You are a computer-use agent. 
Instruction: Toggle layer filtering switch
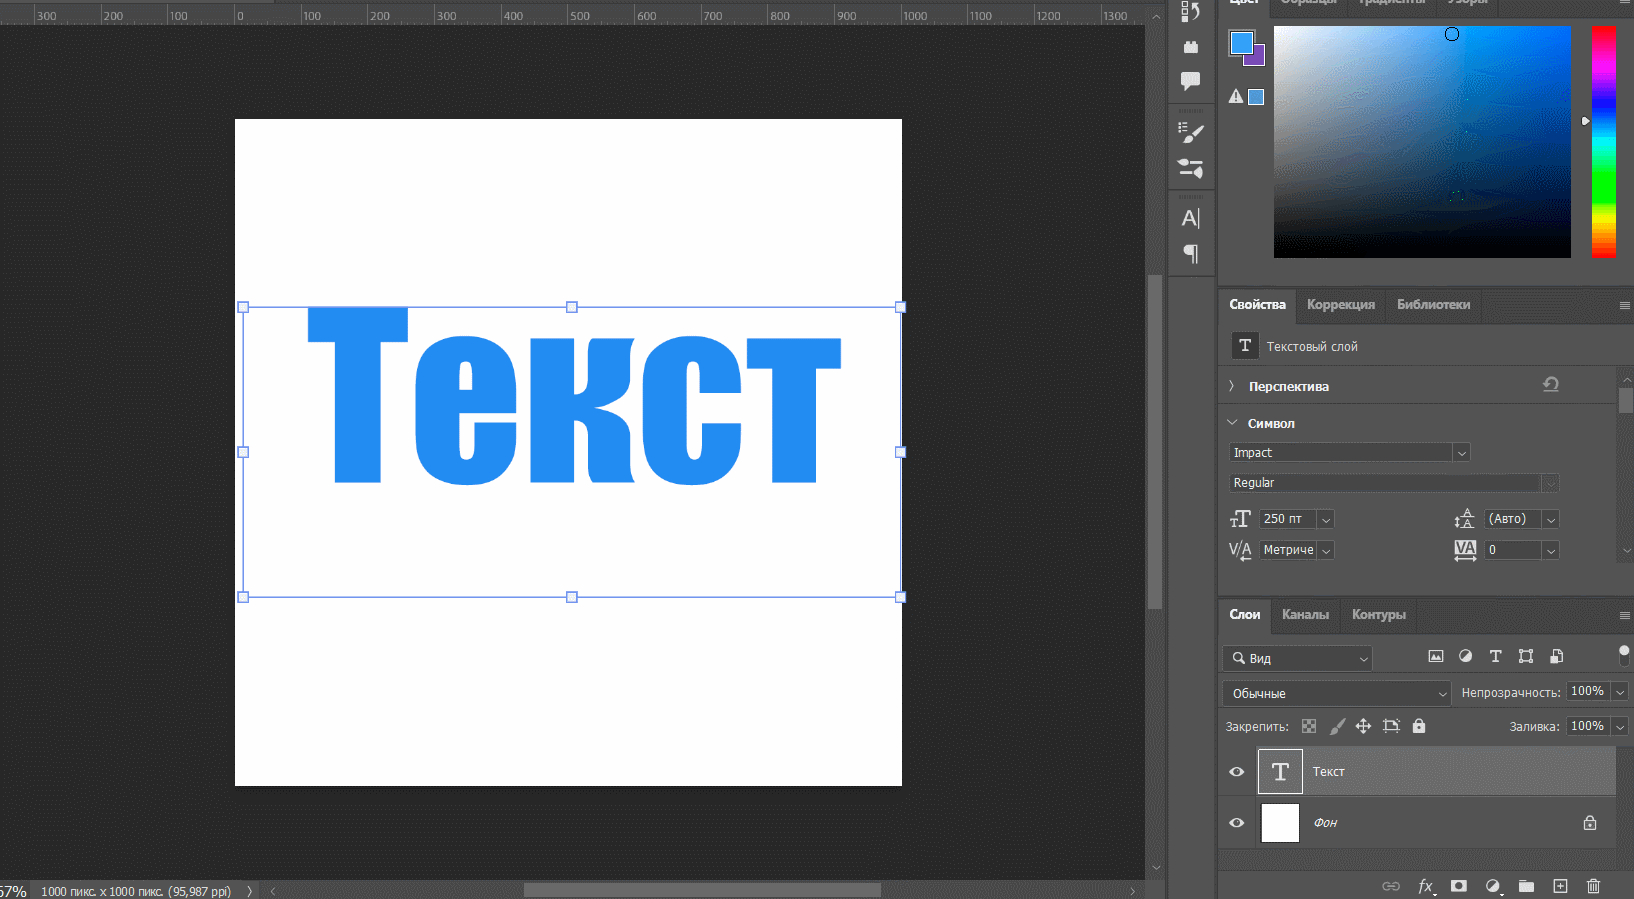pos(1624,656)
